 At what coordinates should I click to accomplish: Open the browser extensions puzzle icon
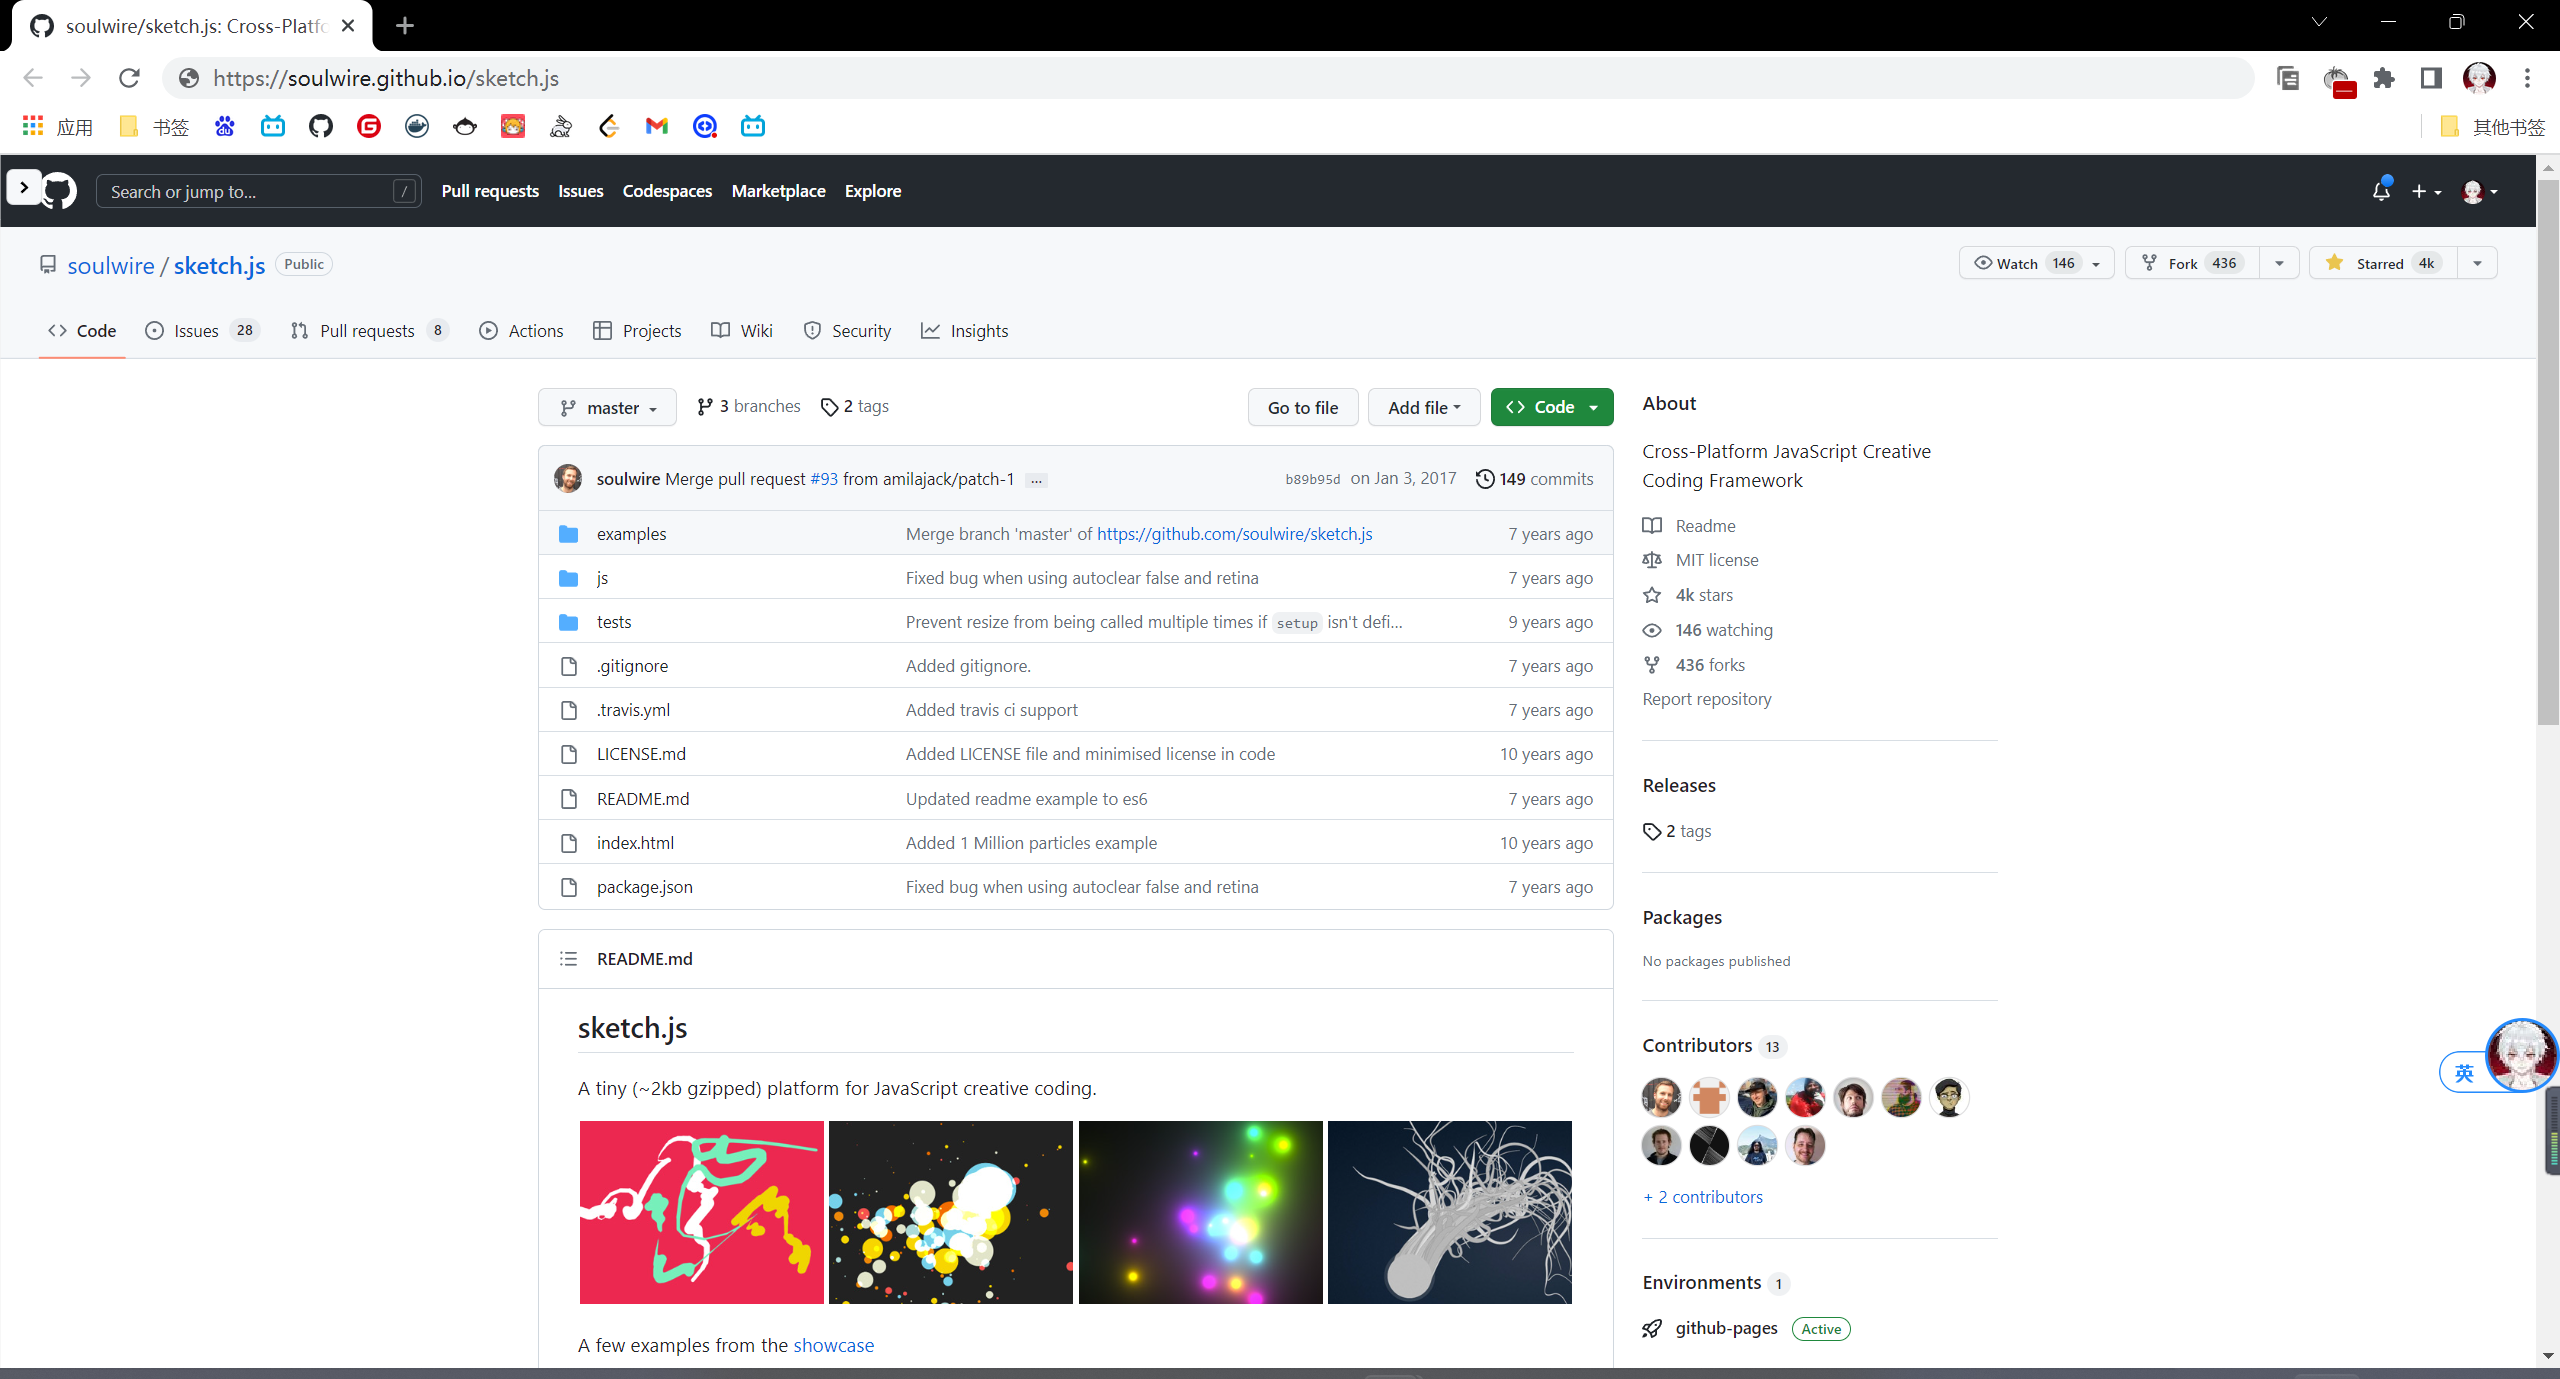click(x=2385, y=78)
